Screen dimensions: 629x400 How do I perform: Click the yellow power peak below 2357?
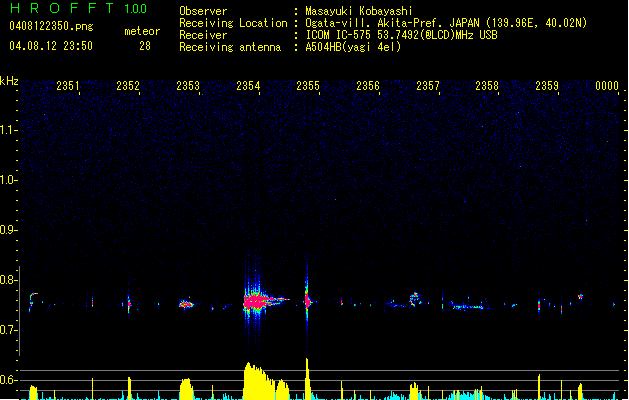[x=414, y=391]
